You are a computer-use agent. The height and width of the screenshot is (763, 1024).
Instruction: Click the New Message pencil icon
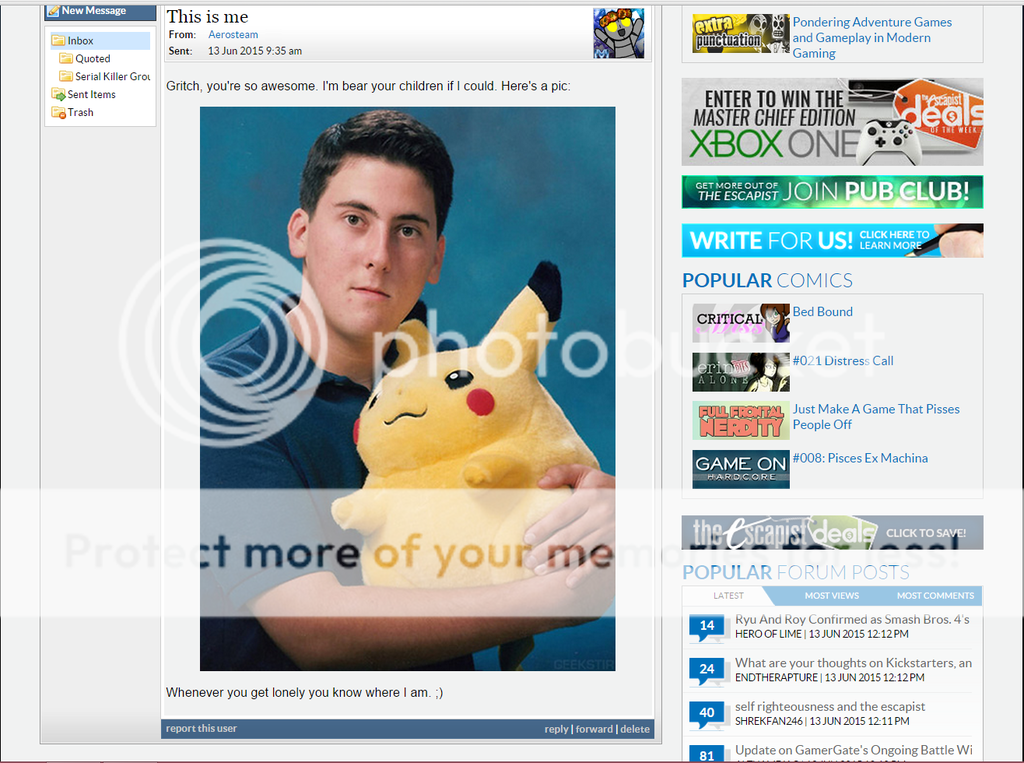click(x=53, y=10)
